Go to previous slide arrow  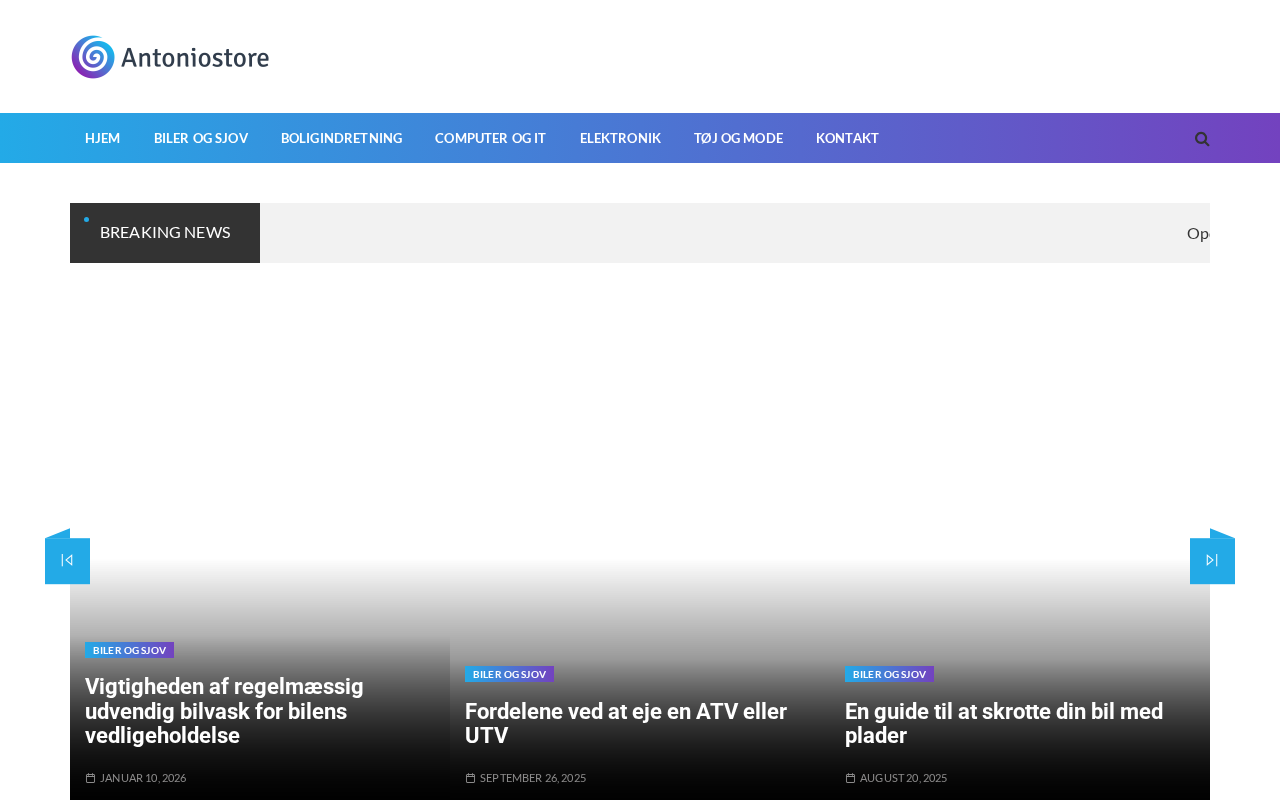[x=67, y=560]
